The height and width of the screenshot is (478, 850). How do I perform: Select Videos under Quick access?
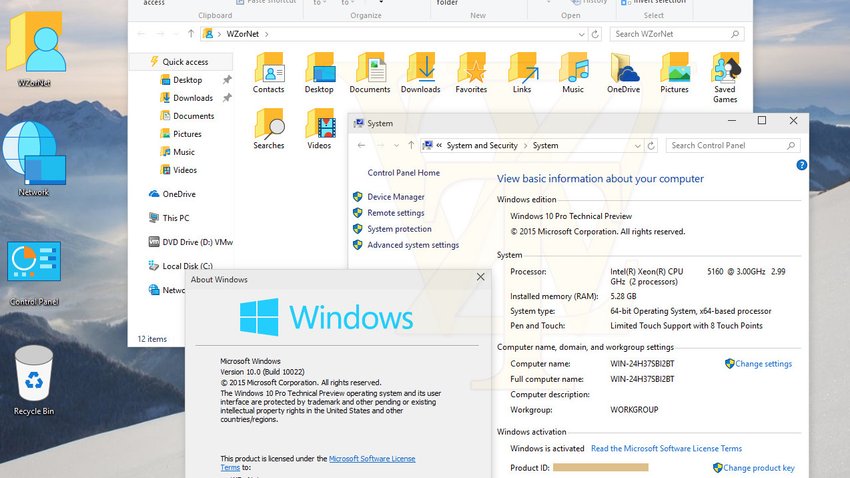pos(179,170)
